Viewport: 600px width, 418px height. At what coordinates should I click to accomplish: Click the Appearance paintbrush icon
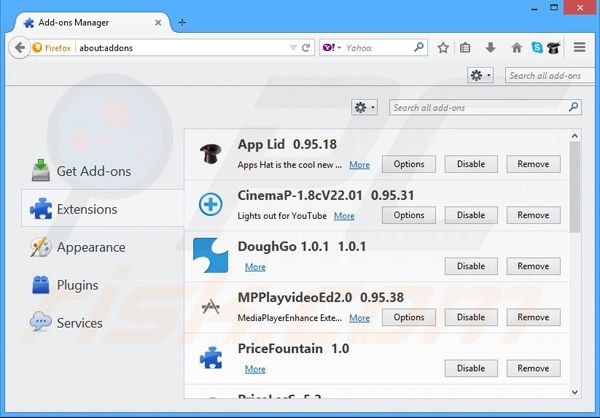click(40, 247)
